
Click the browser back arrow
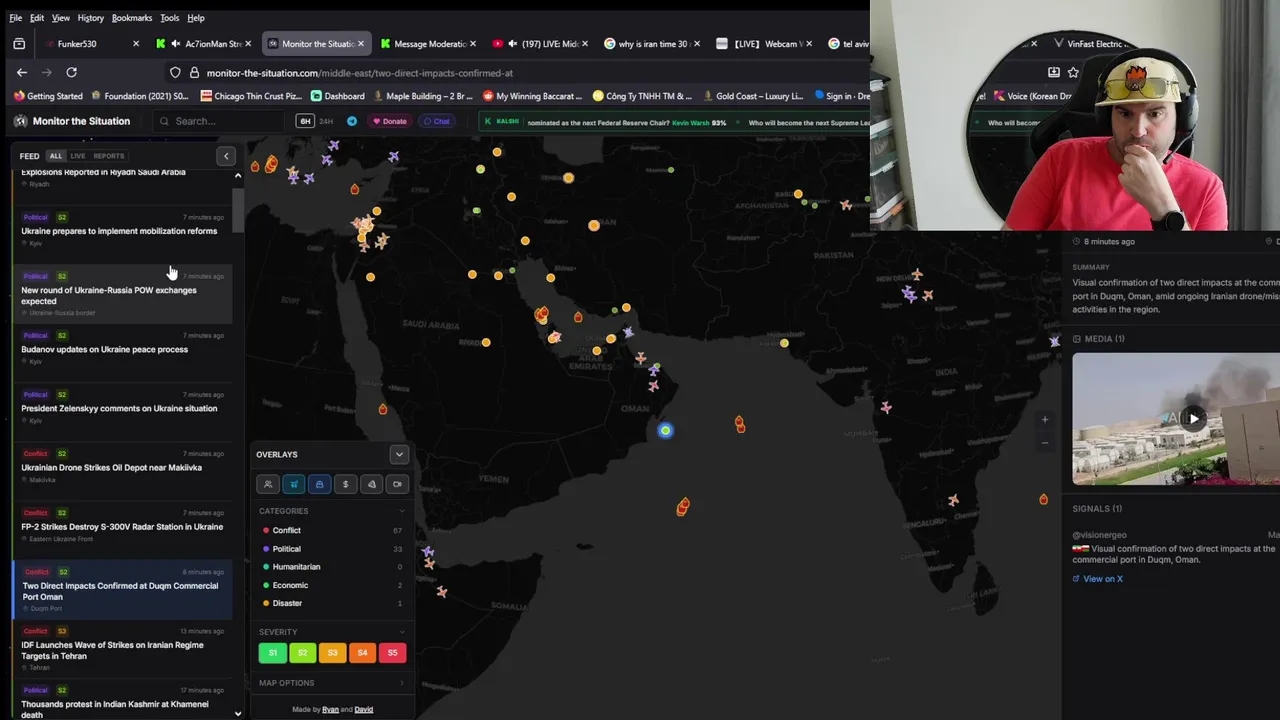(x=22, y=72)
